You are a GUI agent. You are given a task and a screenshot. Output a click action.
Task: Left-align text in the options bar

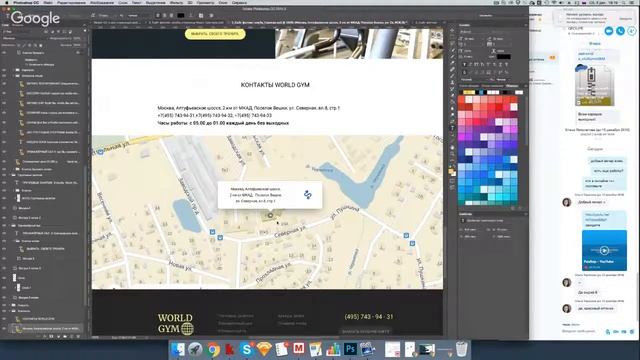[158, 16]
